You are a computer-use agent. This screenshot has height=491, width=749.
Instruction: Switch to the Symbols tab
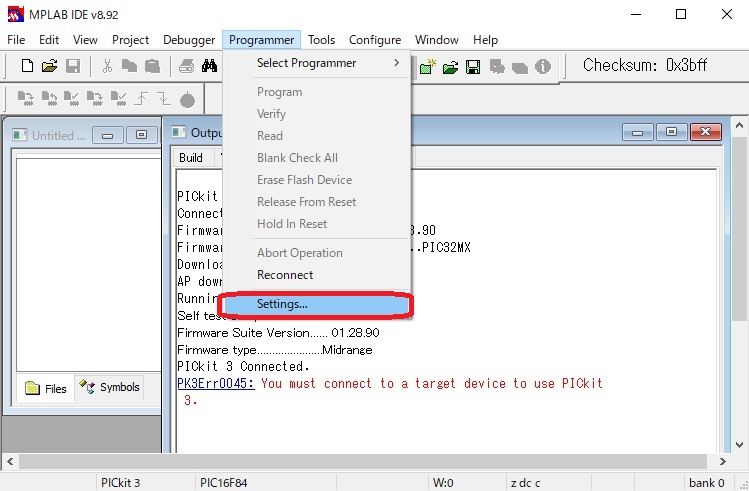tap(109, 387)
